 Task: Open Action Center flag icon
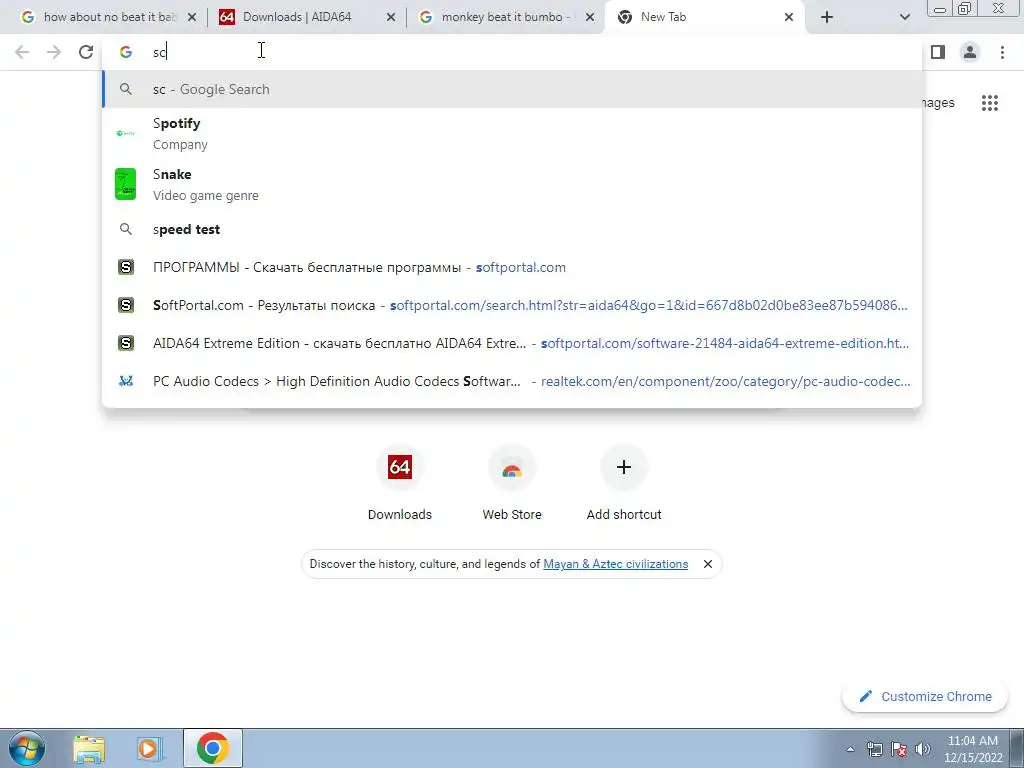tap(899, 749)
